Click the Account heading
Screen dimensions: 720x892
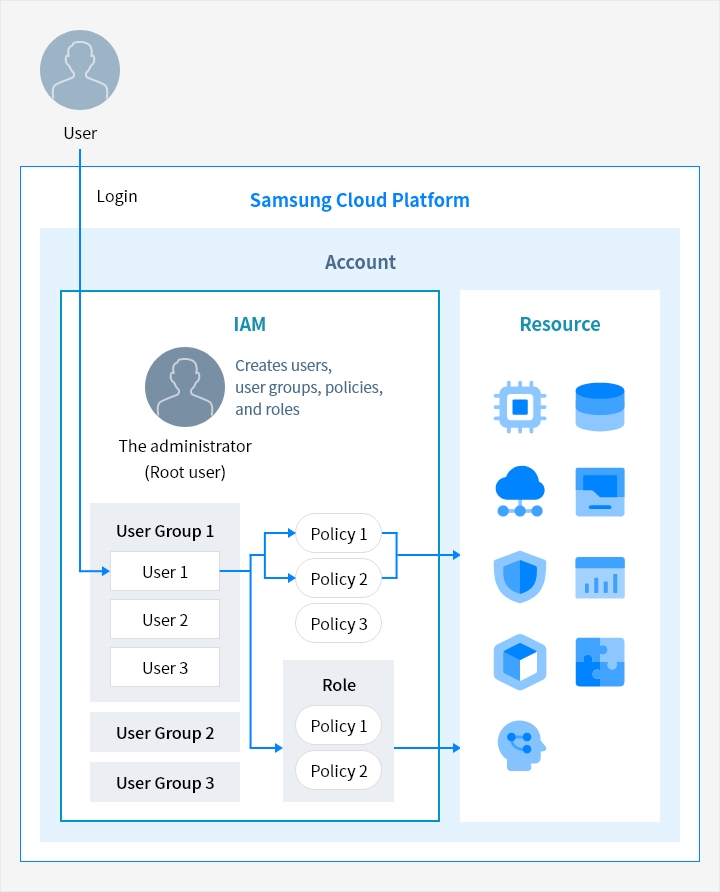pos(361,262)
